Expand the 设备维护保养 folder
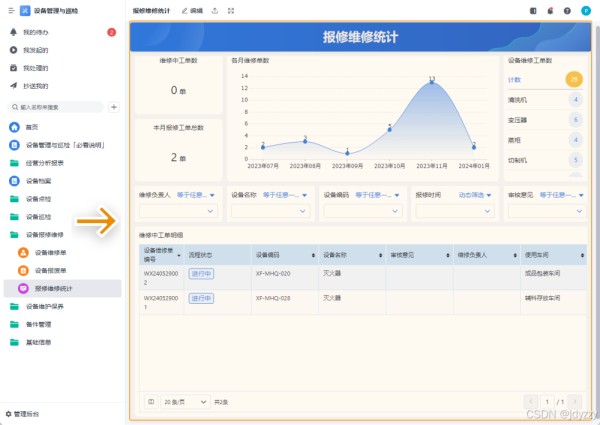This screenshot has width=600, height=425. [63, 306]
